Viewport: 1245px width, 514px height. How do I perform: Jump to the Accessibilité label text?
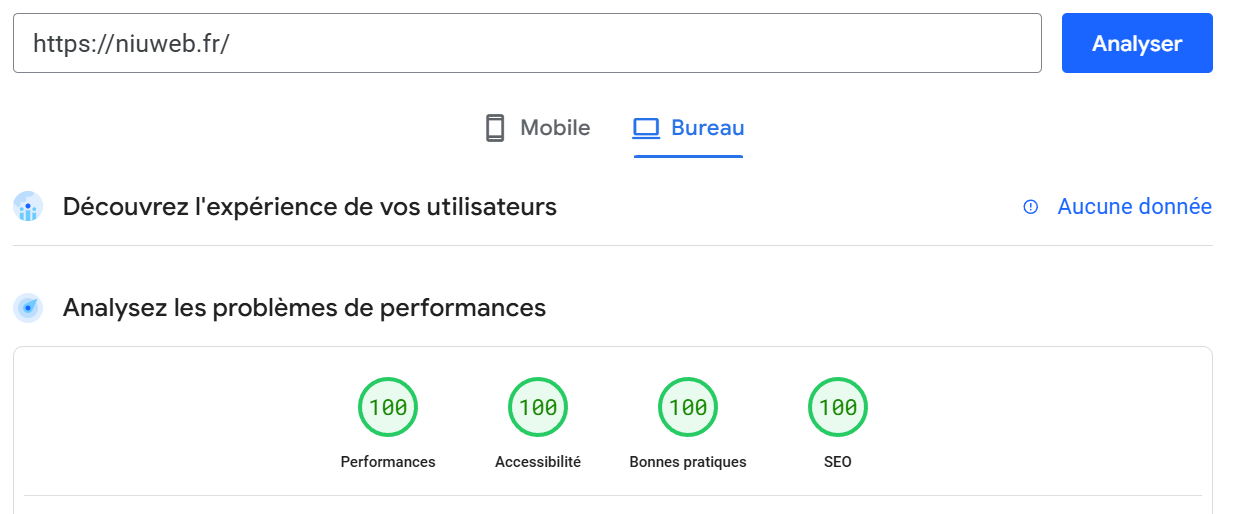coord(538,462)
